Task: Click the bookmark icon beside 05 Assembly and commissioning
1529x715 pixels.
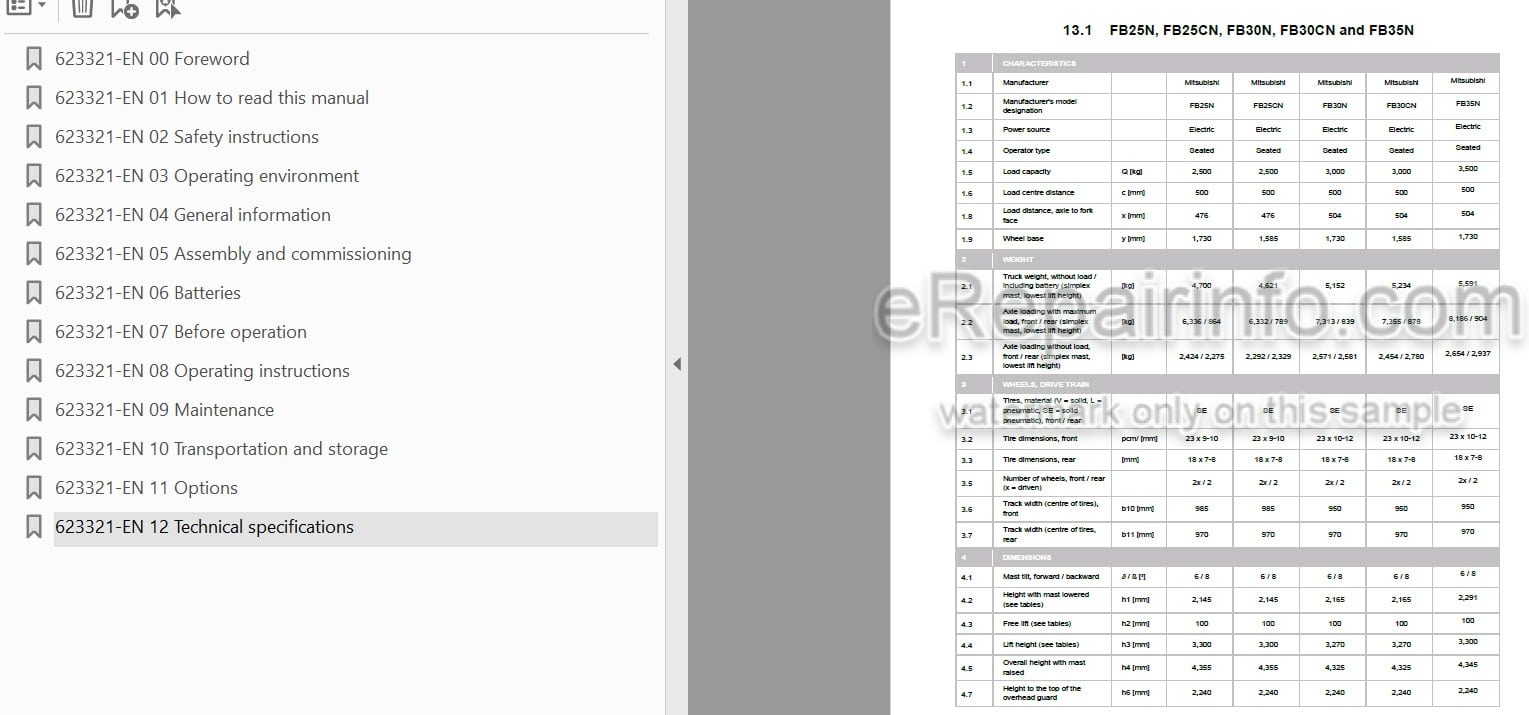Action: 34,254
